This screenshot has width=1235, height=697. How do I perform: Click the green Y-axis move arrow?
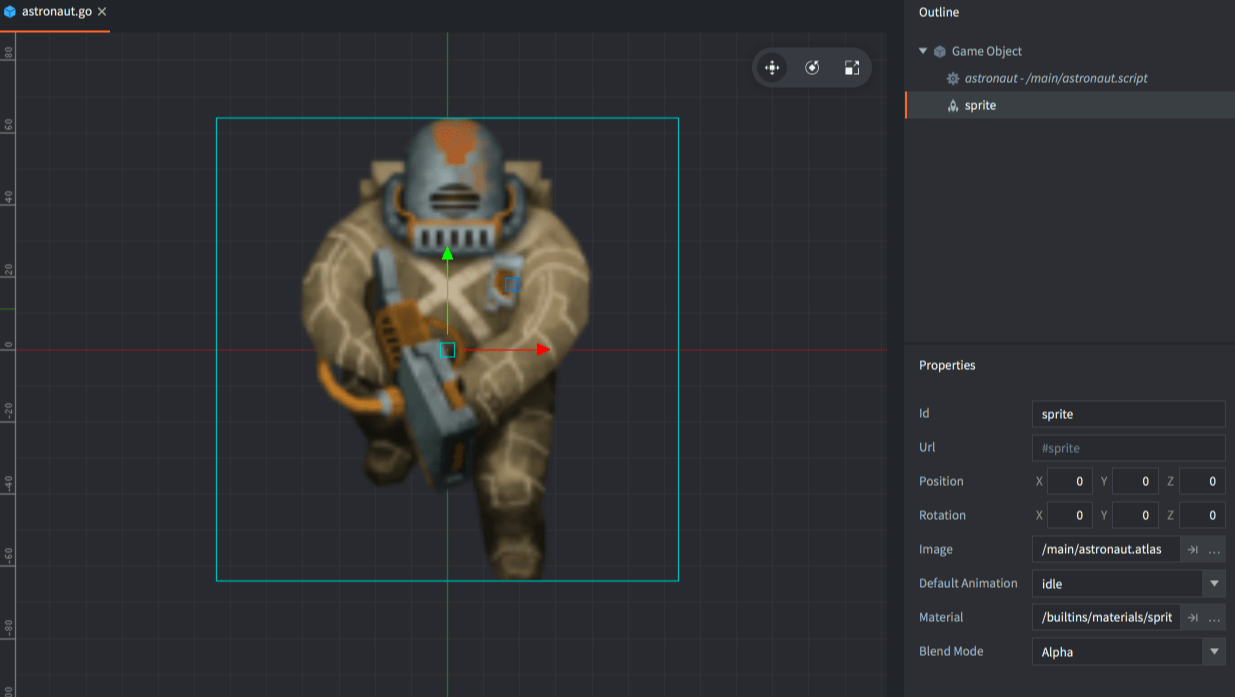click(447, 254)
